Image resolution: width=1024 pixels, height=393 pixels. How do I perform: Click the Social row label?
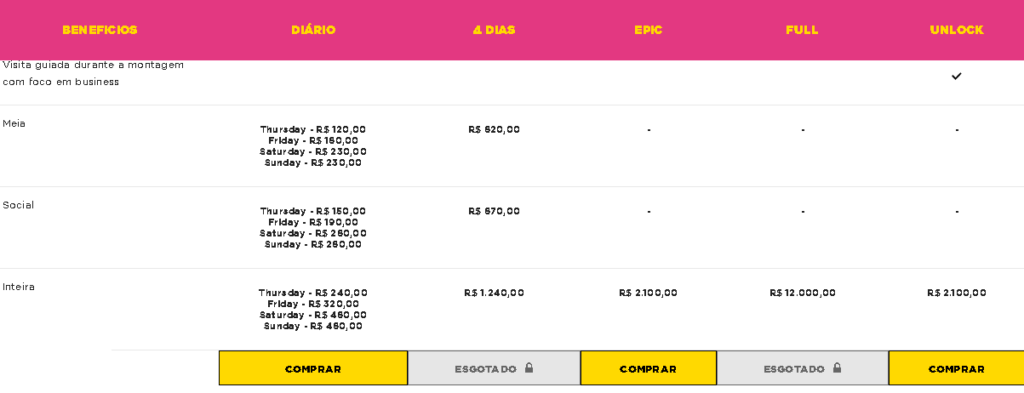pos(18,205)
